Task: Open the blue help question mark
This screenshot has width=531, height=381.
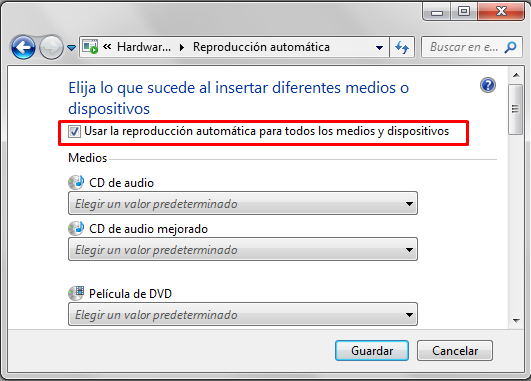Action: click(x=488, y=85)
